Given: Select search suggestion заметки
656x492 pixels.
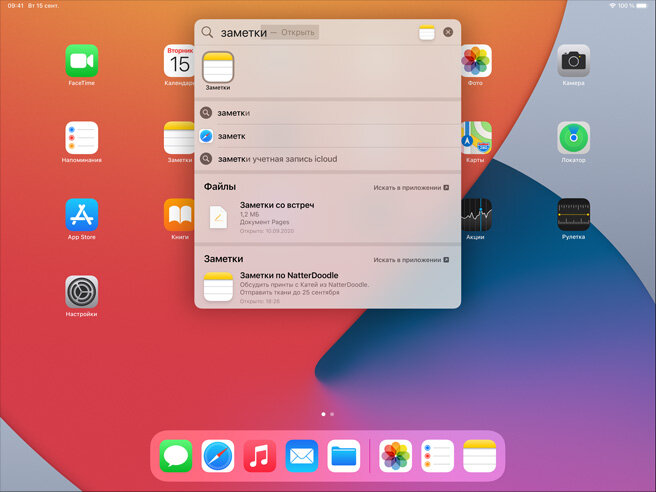Looking at the screenshot, I should coord(328,113).
